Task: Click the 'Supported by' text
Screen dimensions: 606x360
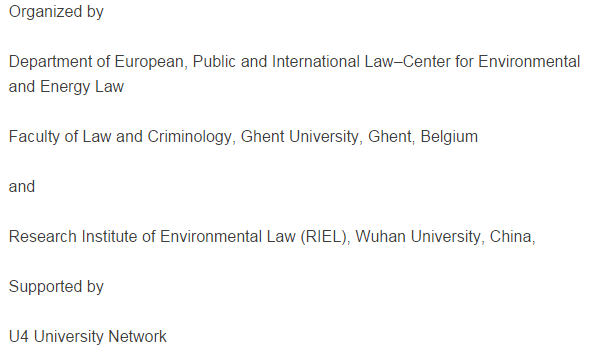Action: click(56, 287)
